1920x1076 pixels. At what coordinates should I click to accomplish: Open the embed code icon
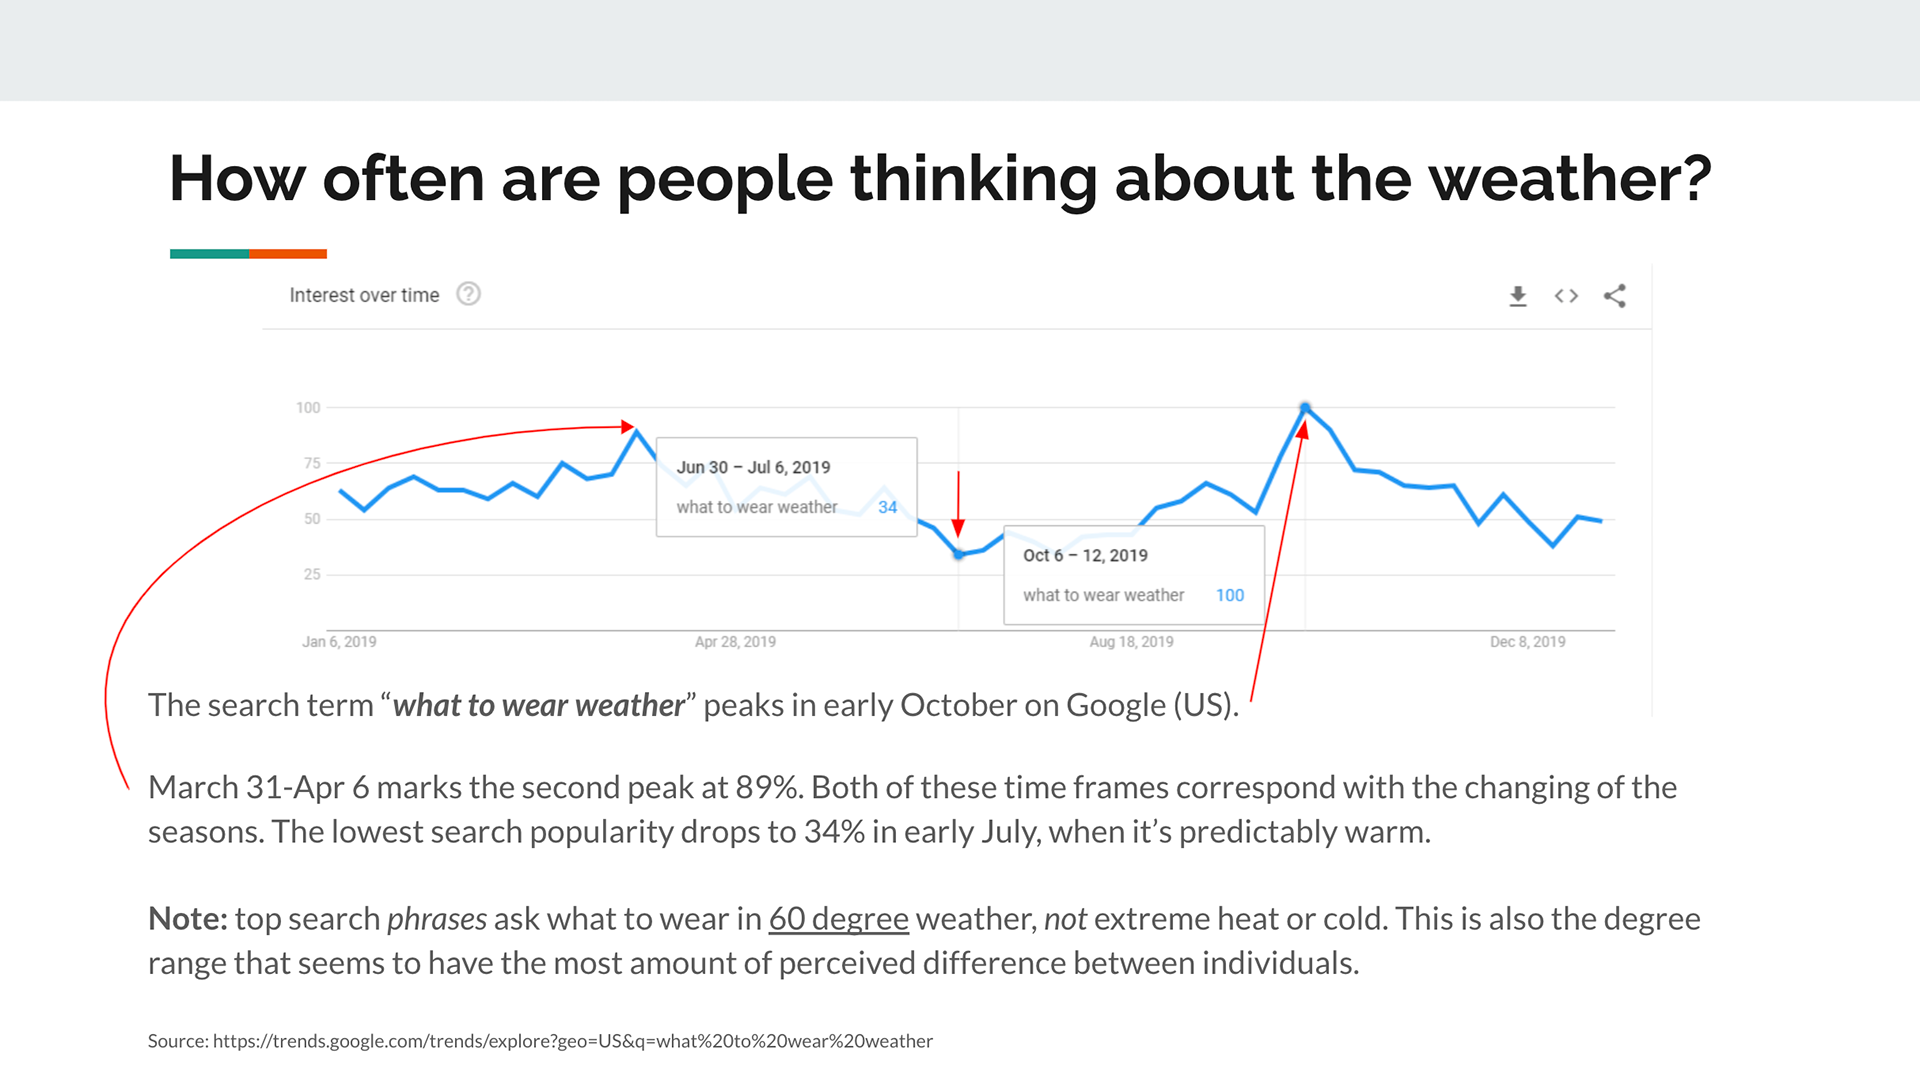(x=1566, y=296)
